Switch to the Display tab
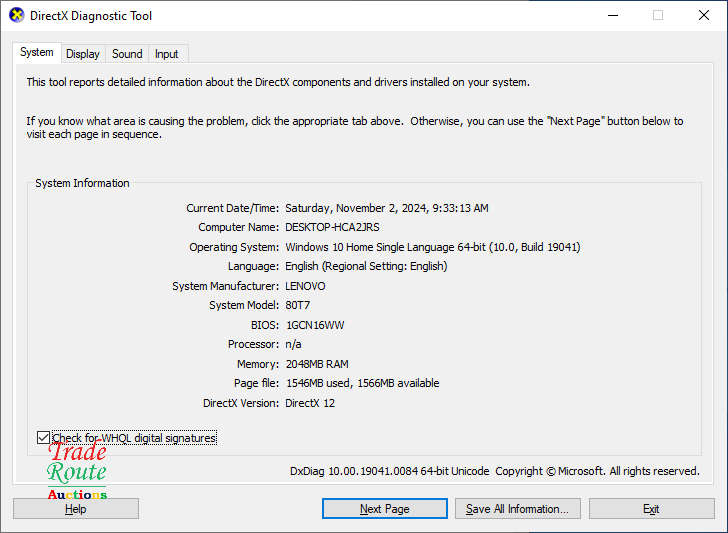Viewport: 728px width, 533px height. coord(83,54)
